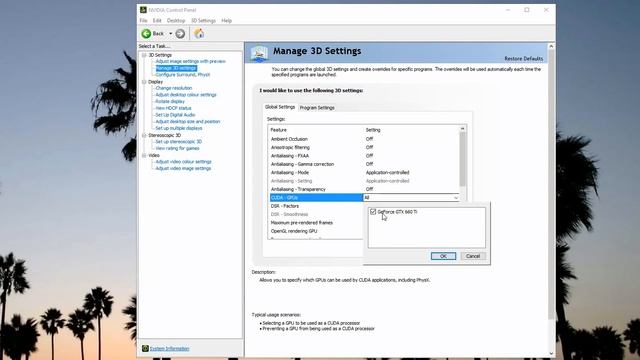Click main page scroll-down arrow
This screenshot has height=360, width=640.
[551, 353]
